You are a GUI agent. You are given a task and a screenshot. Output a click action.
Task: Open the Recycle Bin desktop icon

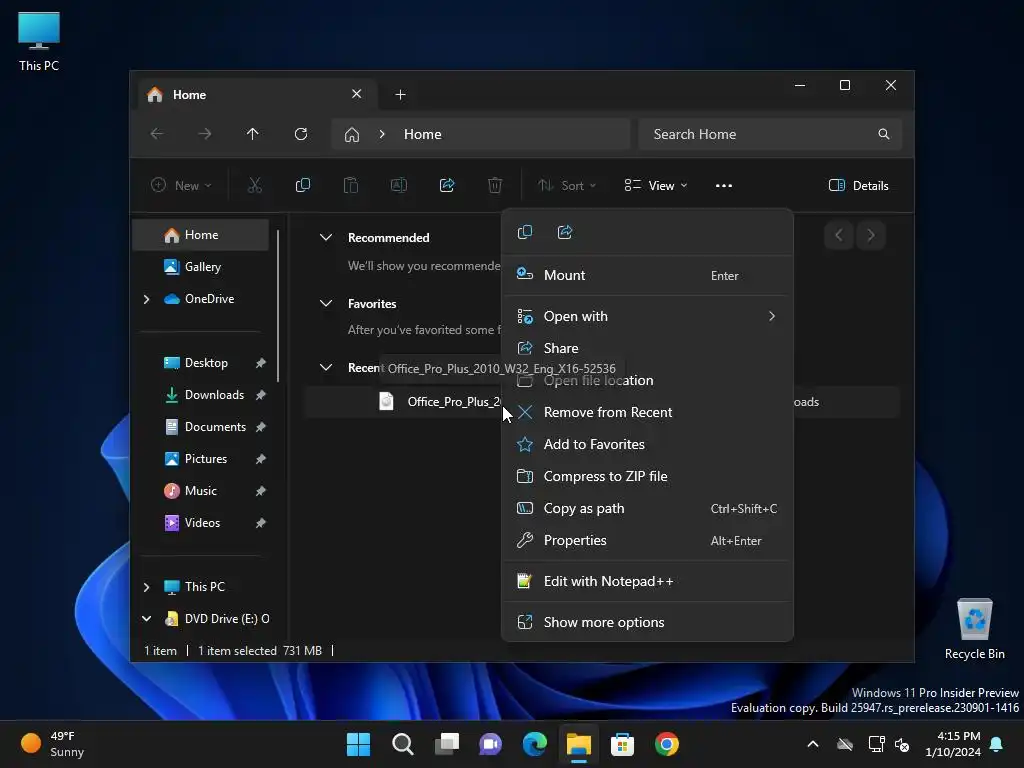point(974,628)
